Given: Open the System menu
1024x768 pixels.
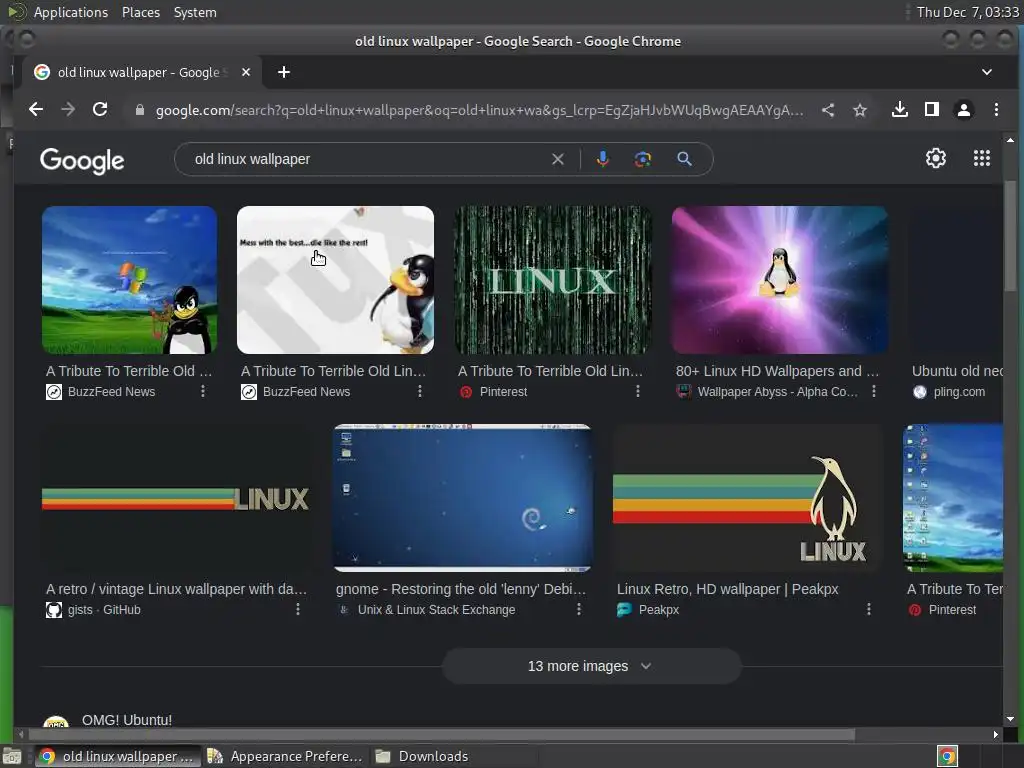Looking at the screenshot, I should tap(195, 12).
